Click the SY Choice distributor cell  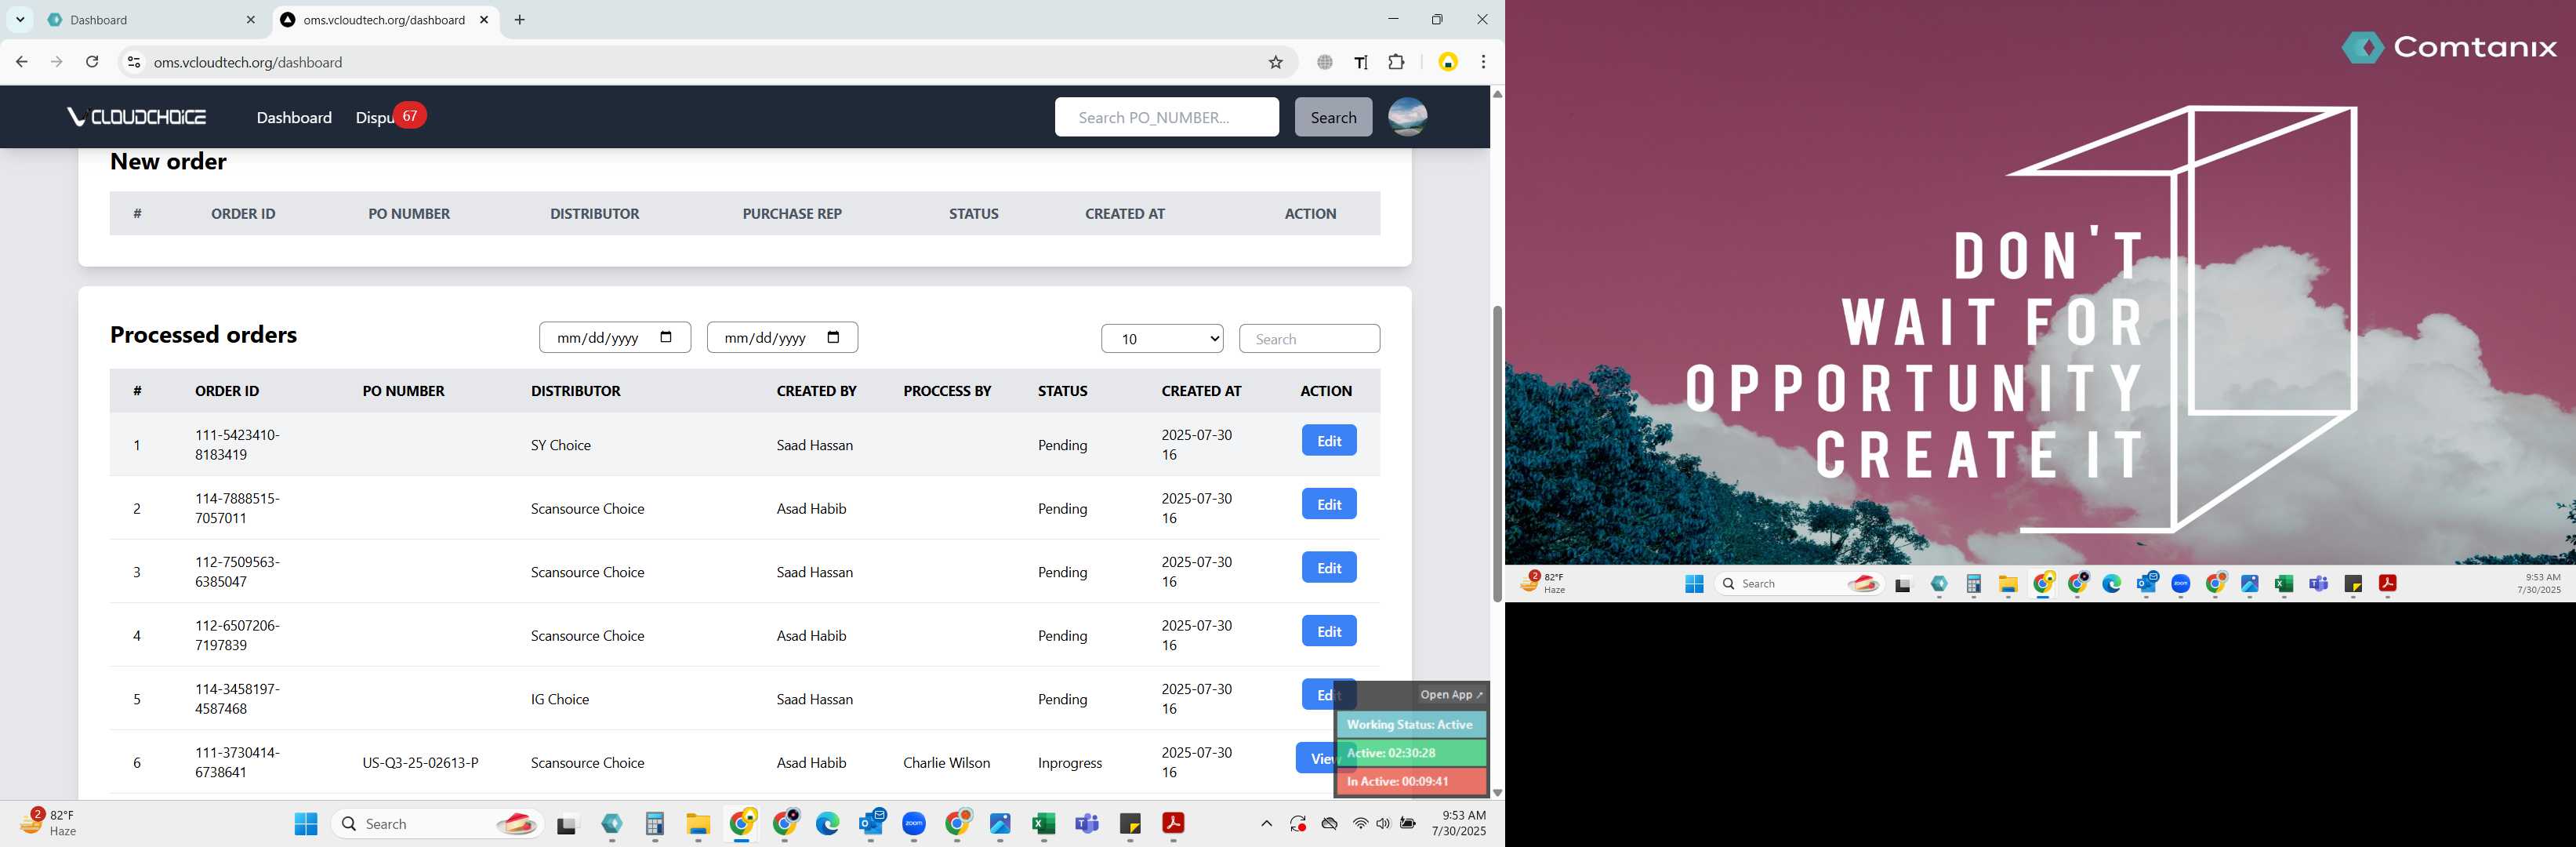pos(560,445)
